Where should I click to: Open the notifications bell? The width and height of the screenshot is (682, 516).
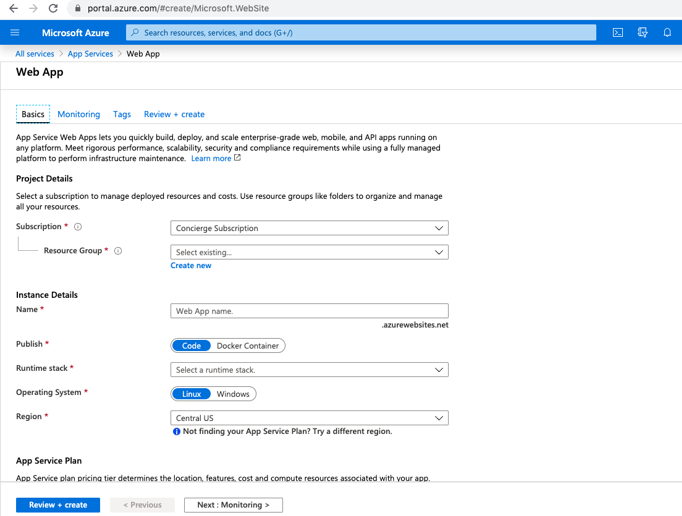667,33
